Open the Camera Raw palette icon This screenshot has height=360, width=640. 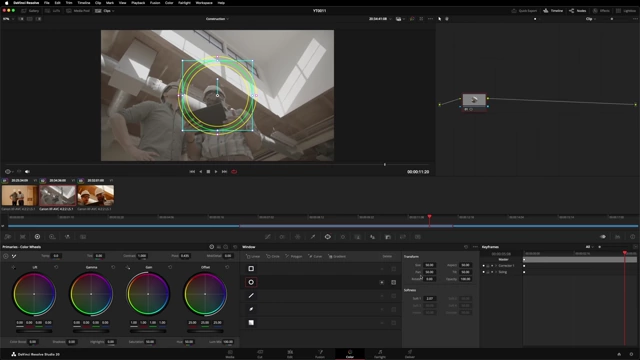coord(8,237)
